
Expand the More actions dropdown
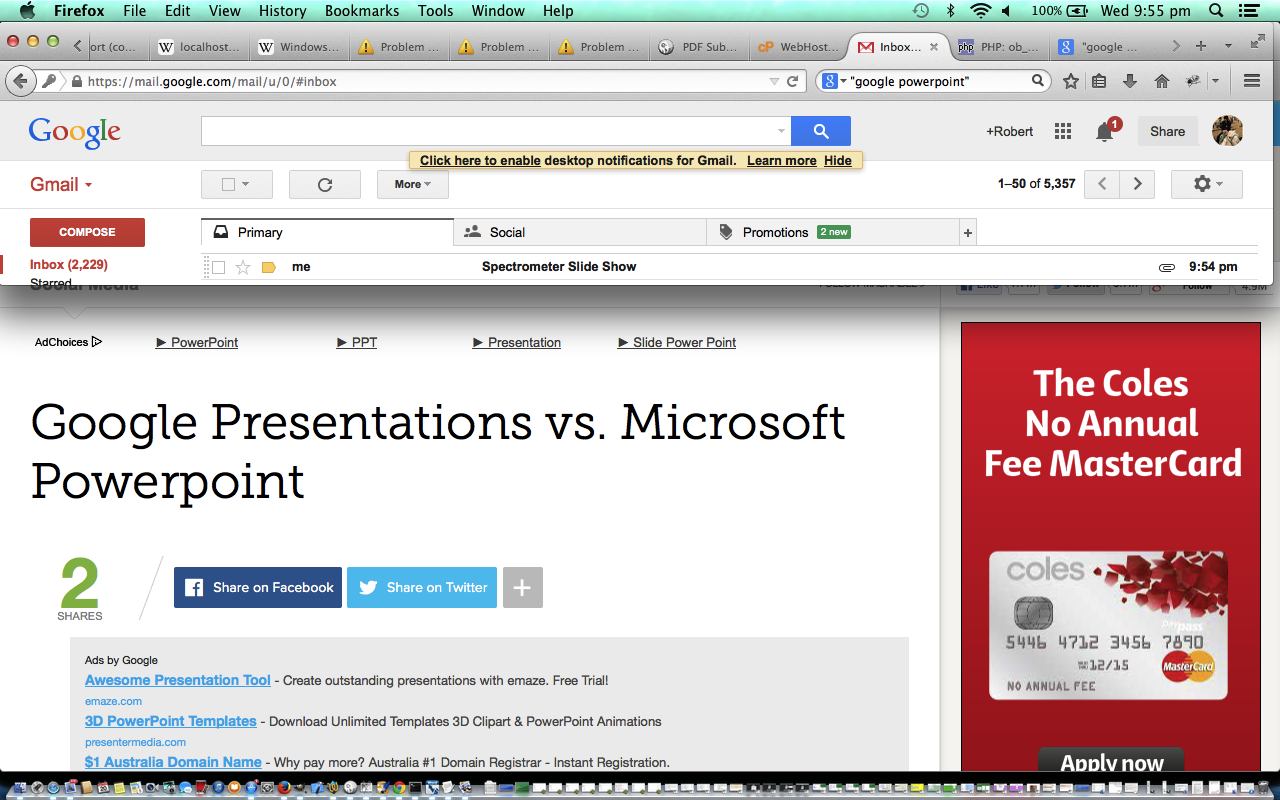point(412,184)
